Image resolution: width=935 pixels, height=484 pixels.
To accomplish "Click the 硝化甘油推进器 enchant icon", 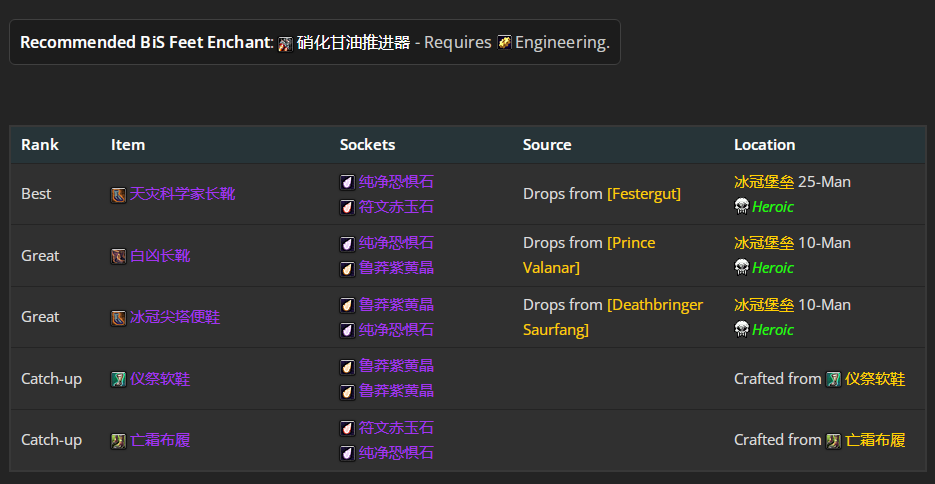I will pos(286,43).
